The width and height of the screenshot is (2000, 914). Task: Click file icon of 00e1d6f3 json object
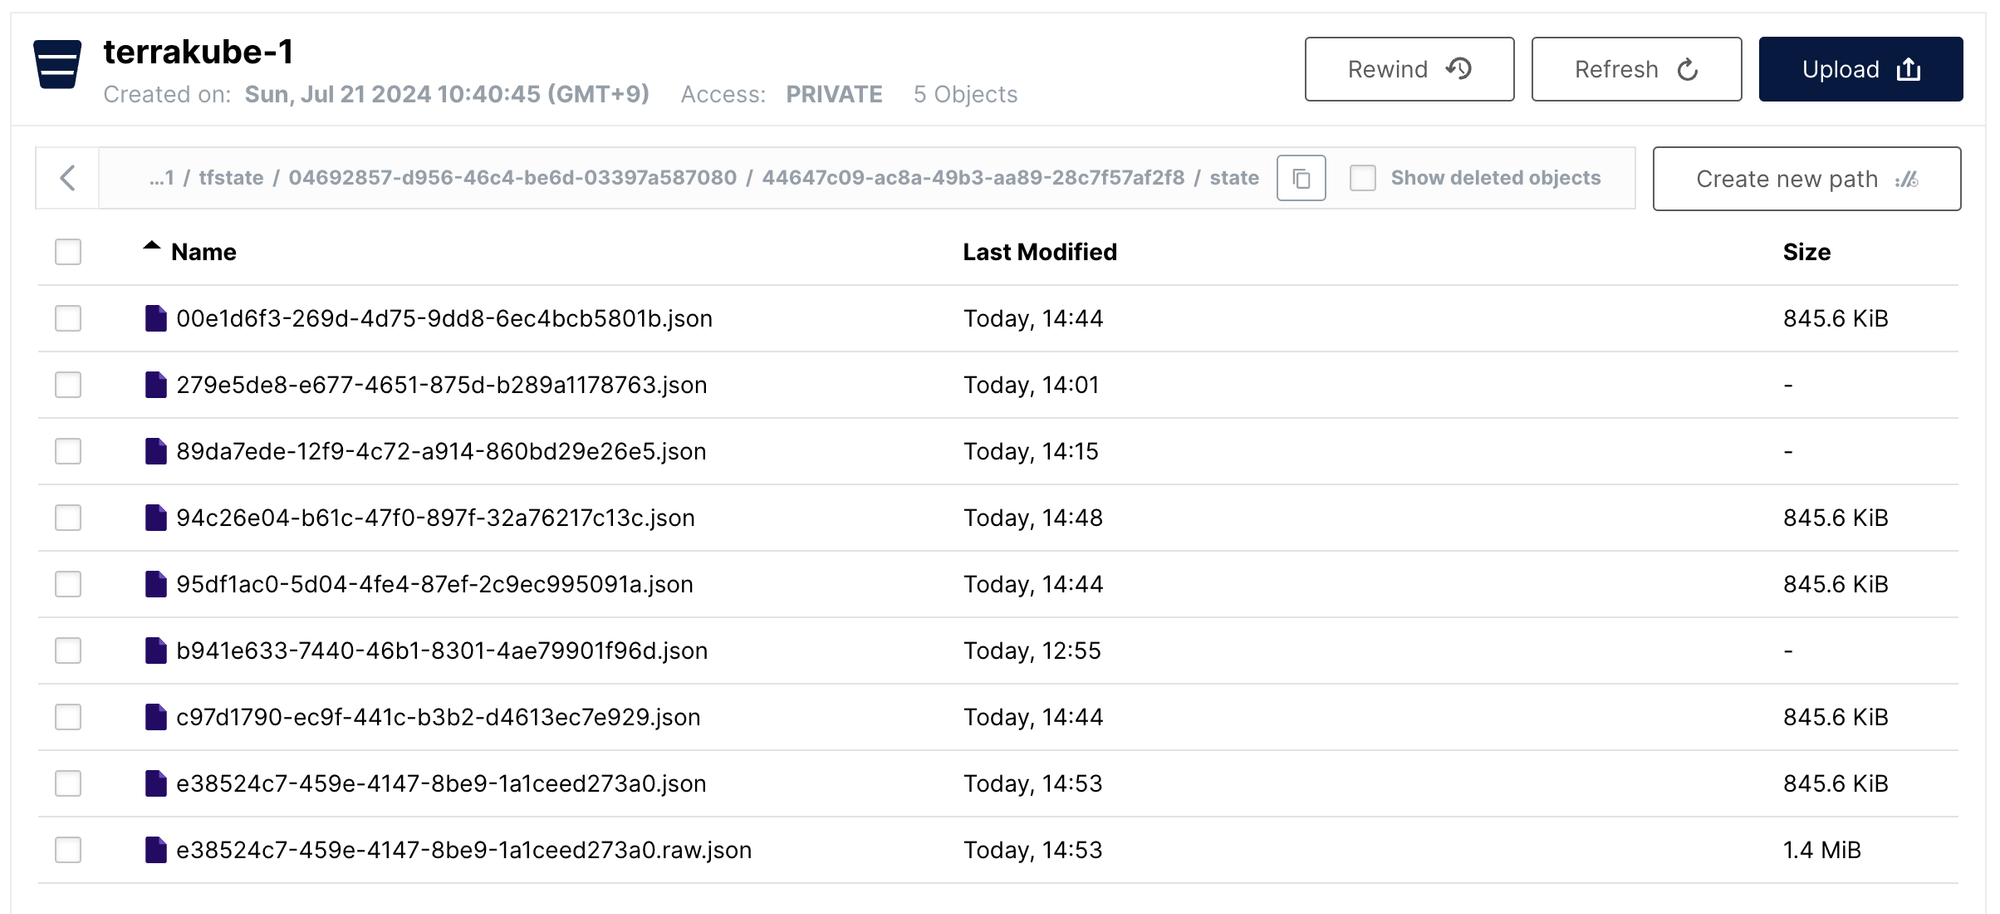point(155,318)
